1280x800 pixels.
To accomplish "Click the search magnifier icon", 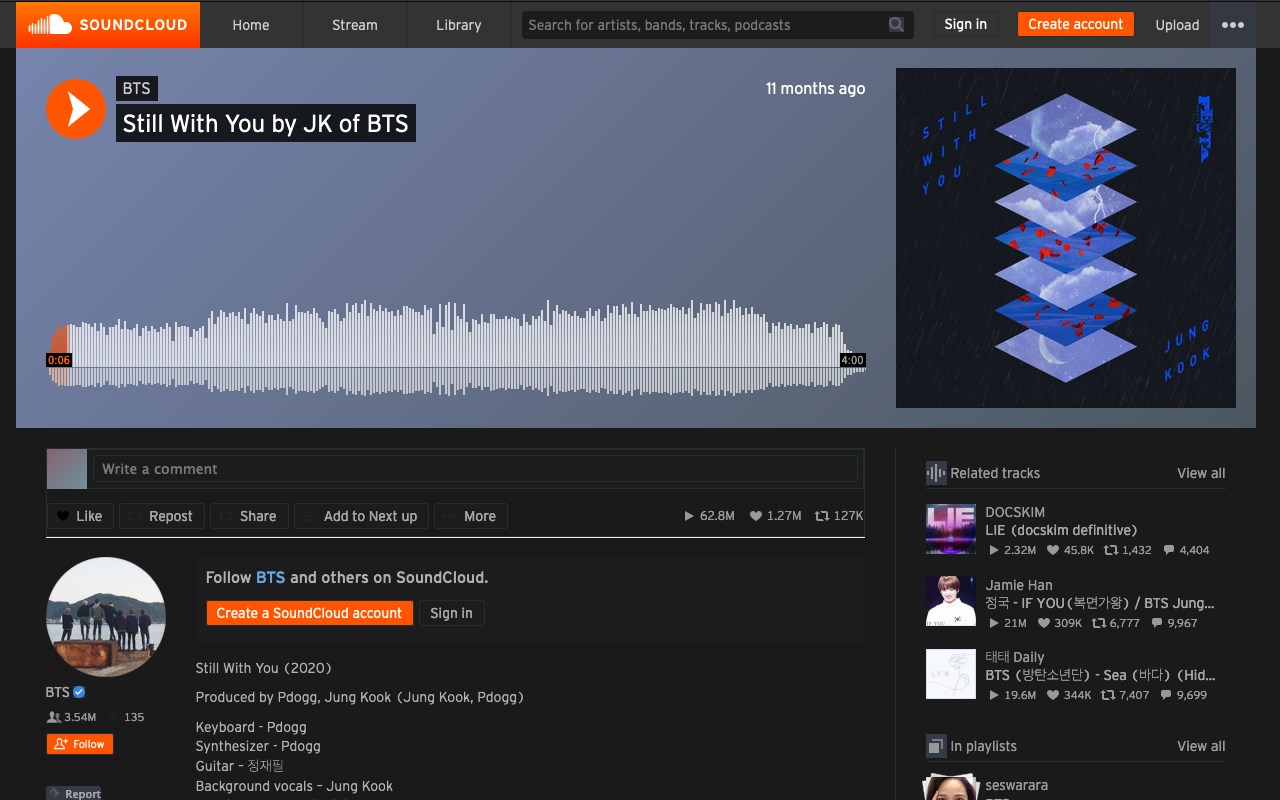I will (897, 25).
